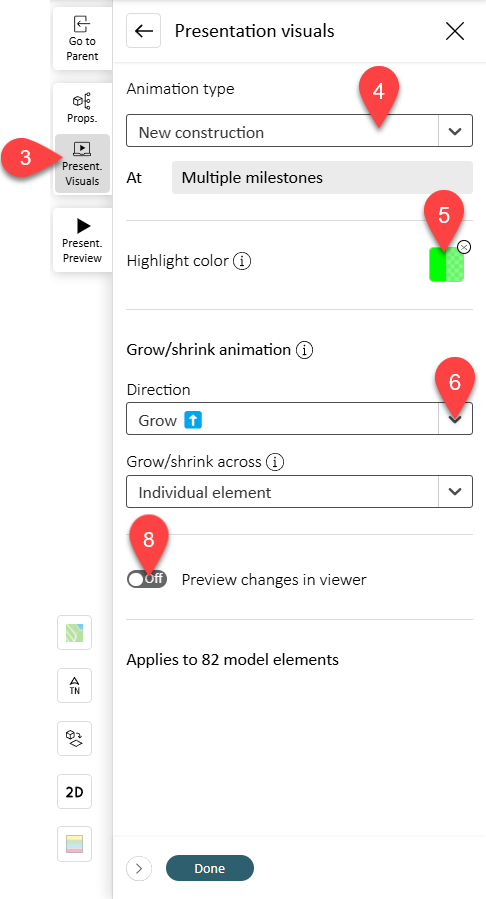Click the map layer icon in sidebar
Screen dimensions: 486x899
pyautogui.click(x=75, y=632)
